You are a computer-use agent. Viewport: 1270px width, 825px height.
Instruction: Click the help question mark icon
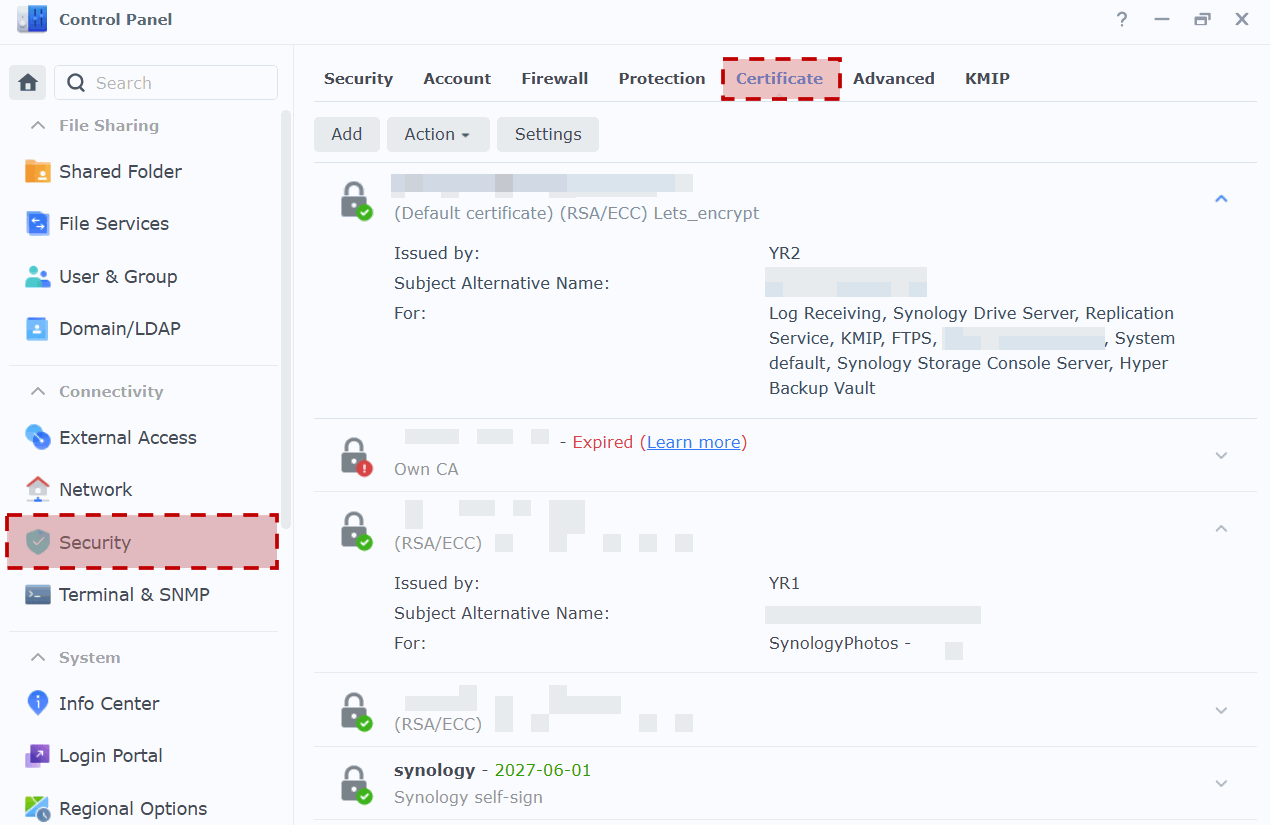click(x=1122, y=19)
